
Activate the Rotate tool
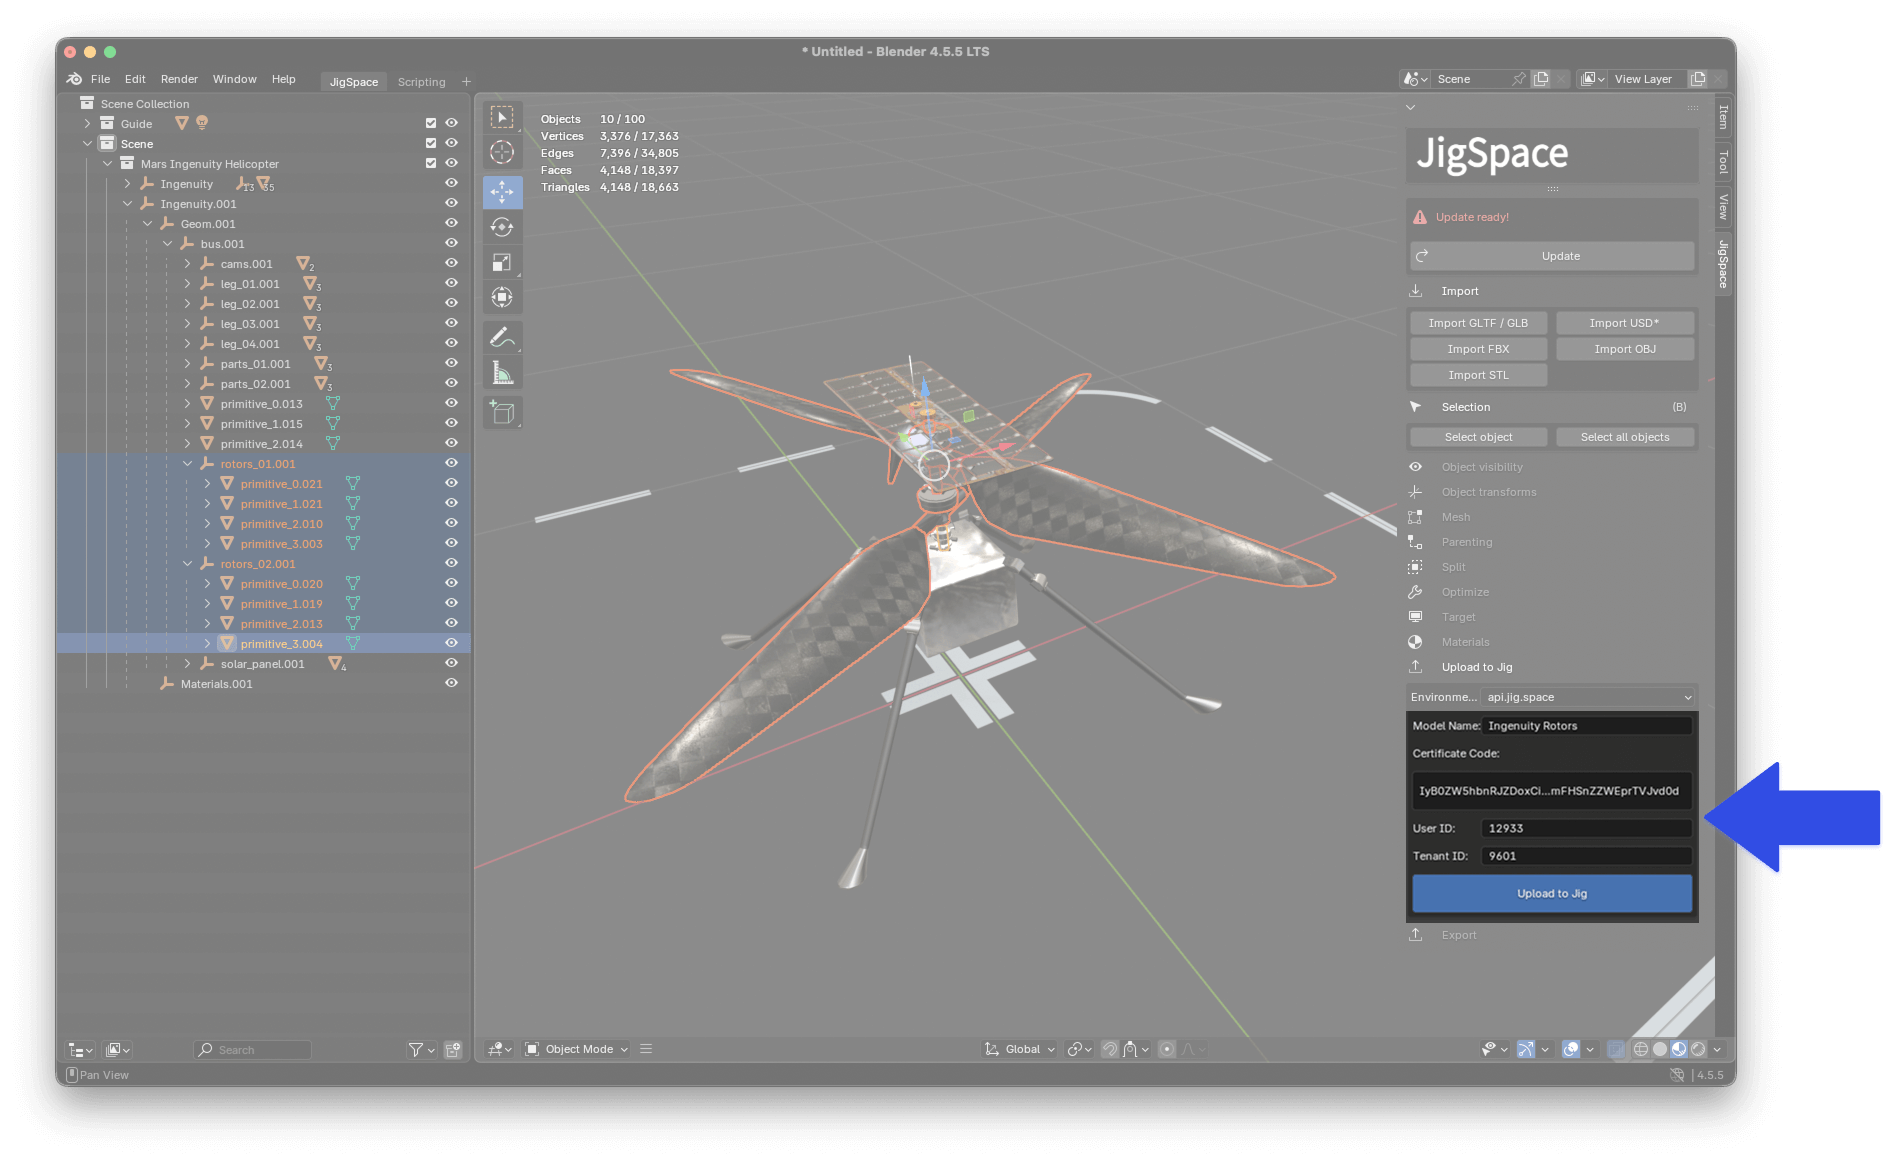[x=502, y=227]
